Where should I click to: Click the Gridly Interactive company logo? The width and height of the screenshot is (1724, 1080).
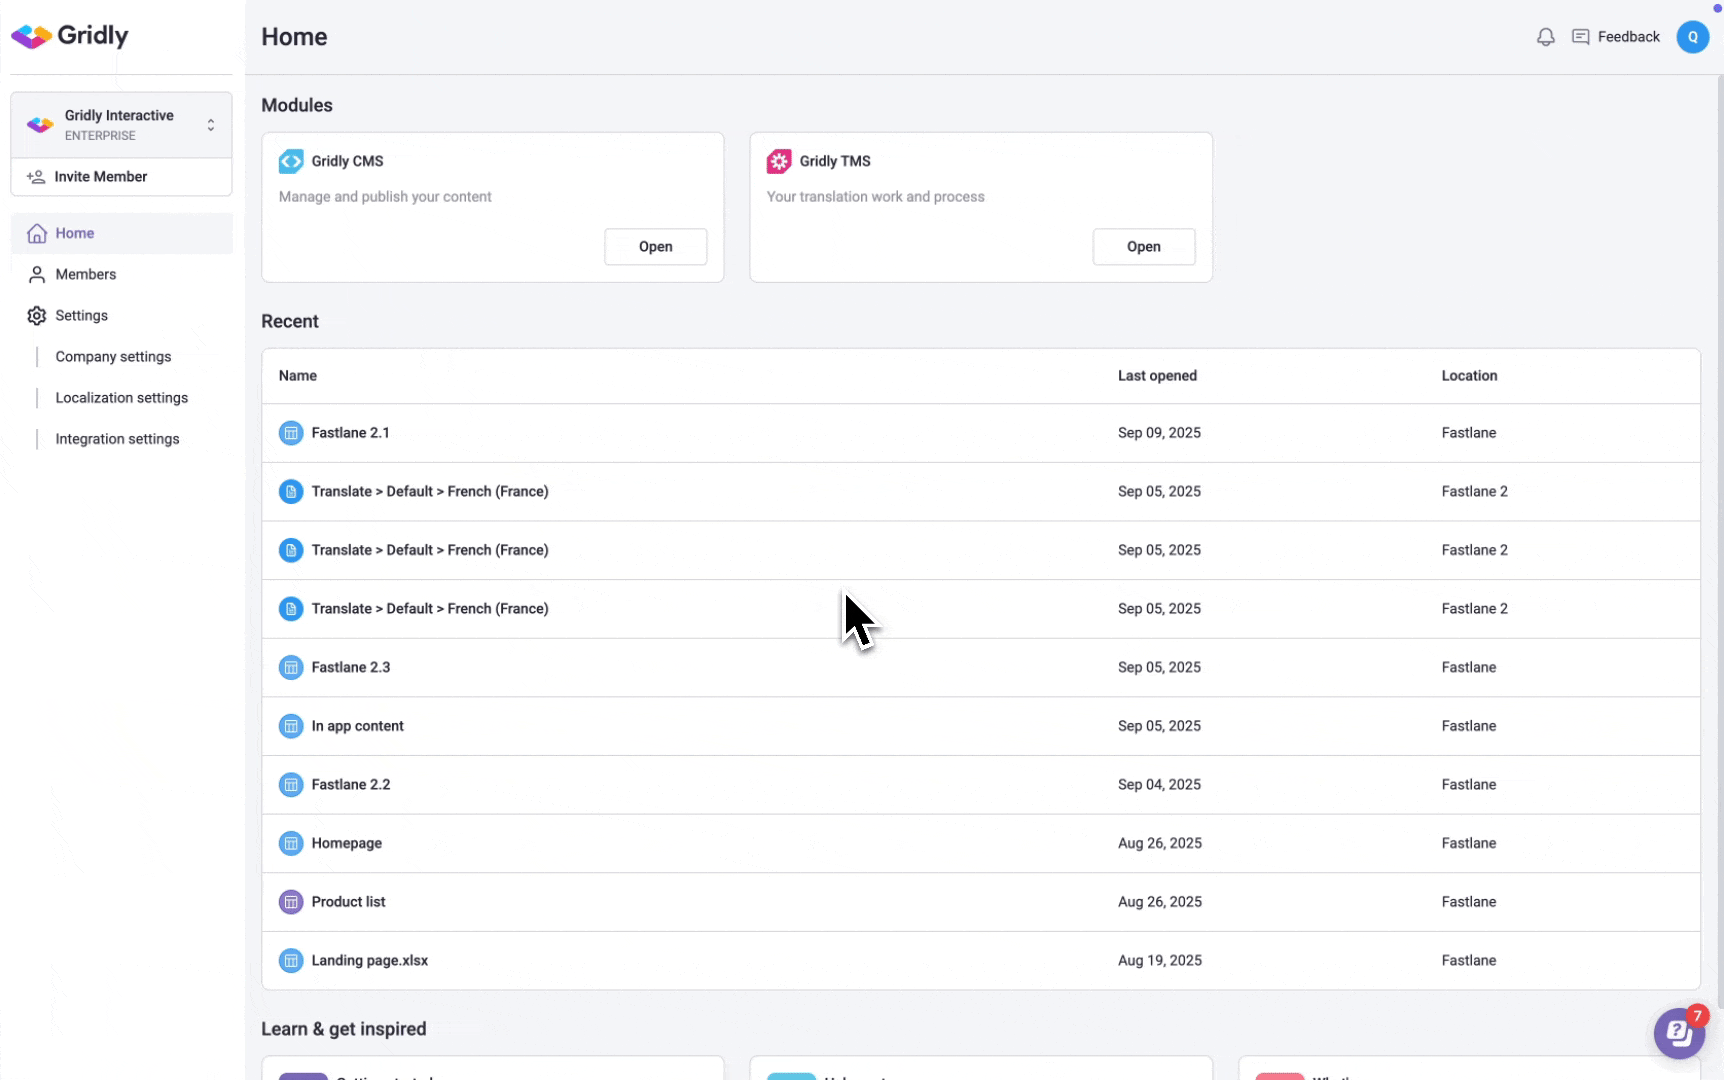[x=40, y=125]
